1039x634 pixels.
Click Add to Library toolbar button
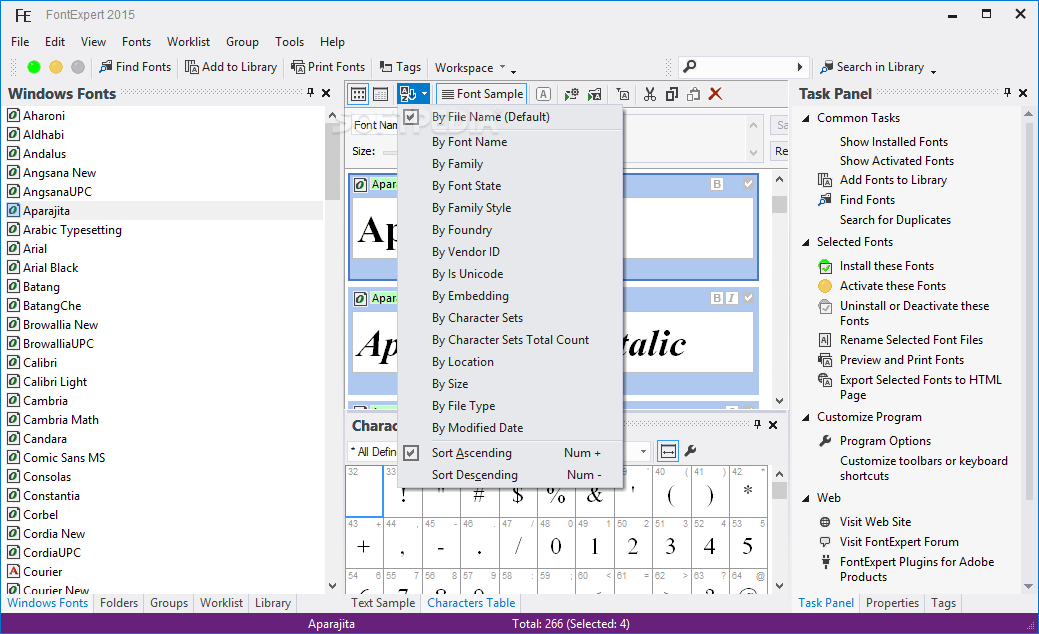click(x=231, y=67)
